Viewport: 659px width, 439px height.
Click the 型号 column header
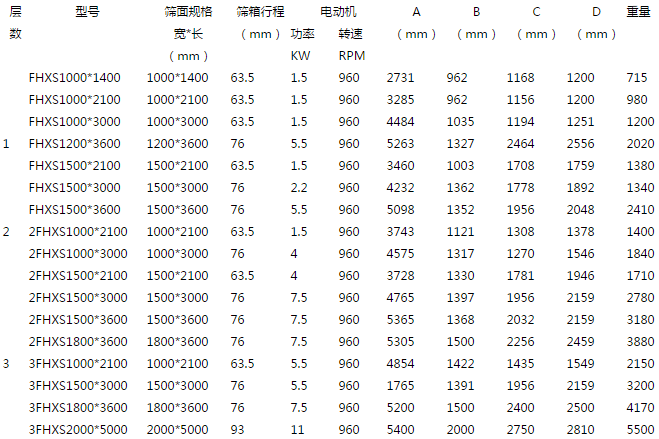pos(87,12)
